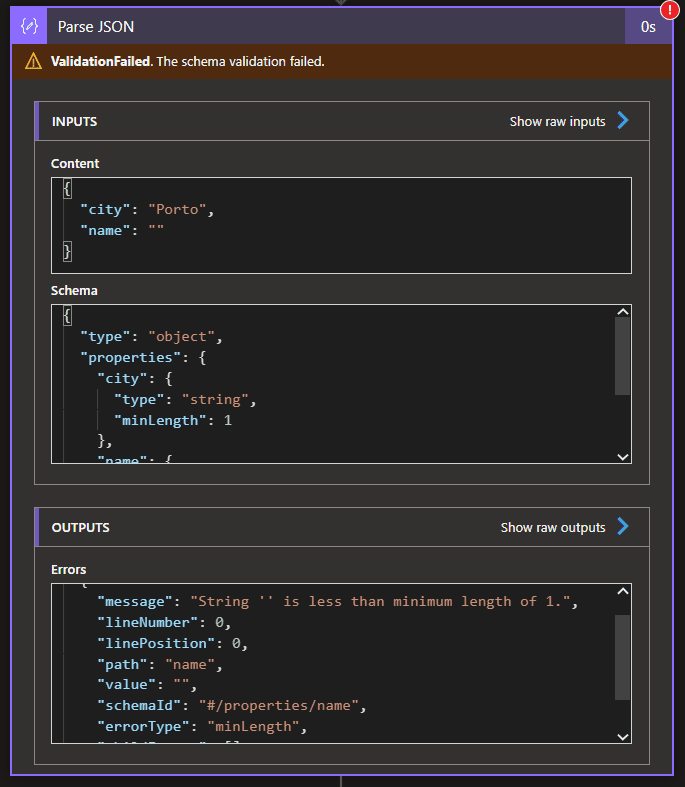685x787 pixels.
Task: Click the 0s duration badge
Action: click(648, 27)
